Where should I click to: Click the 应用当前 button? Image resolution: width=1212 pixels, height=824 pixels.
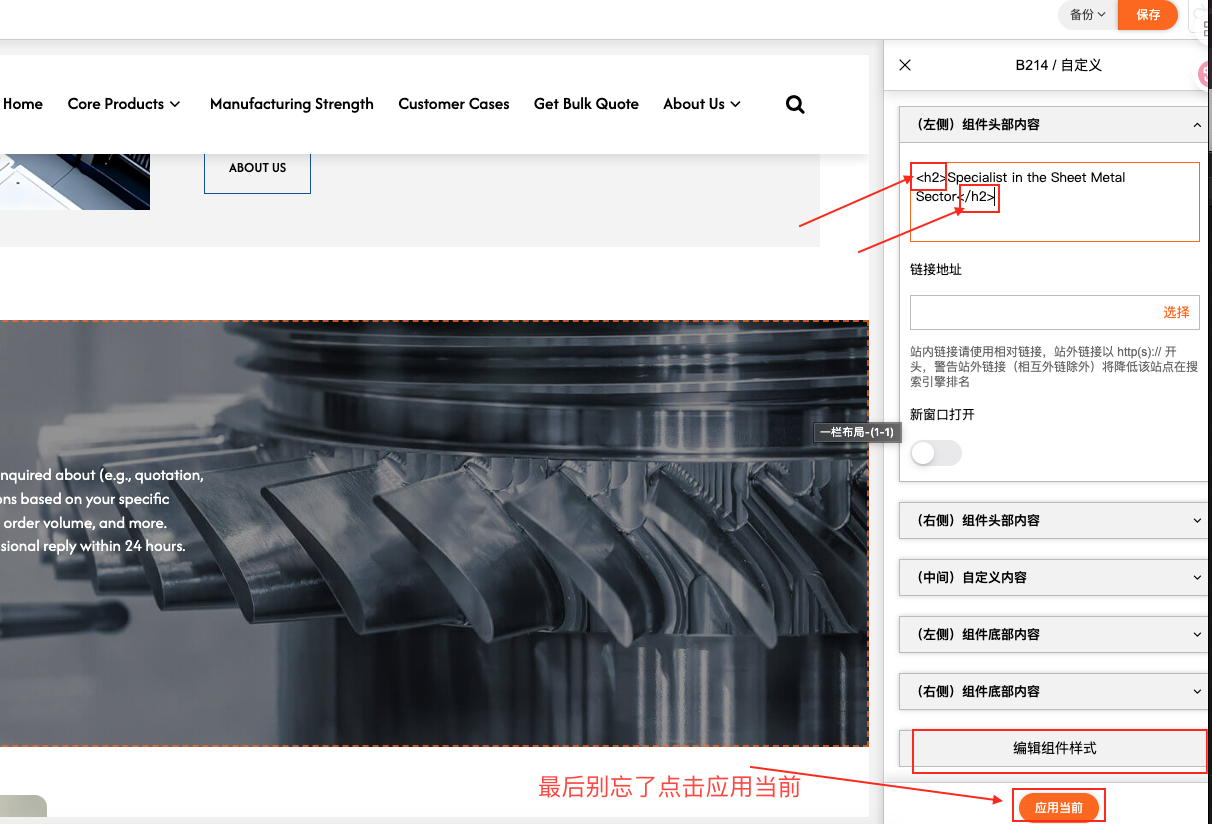[1059, 807]
